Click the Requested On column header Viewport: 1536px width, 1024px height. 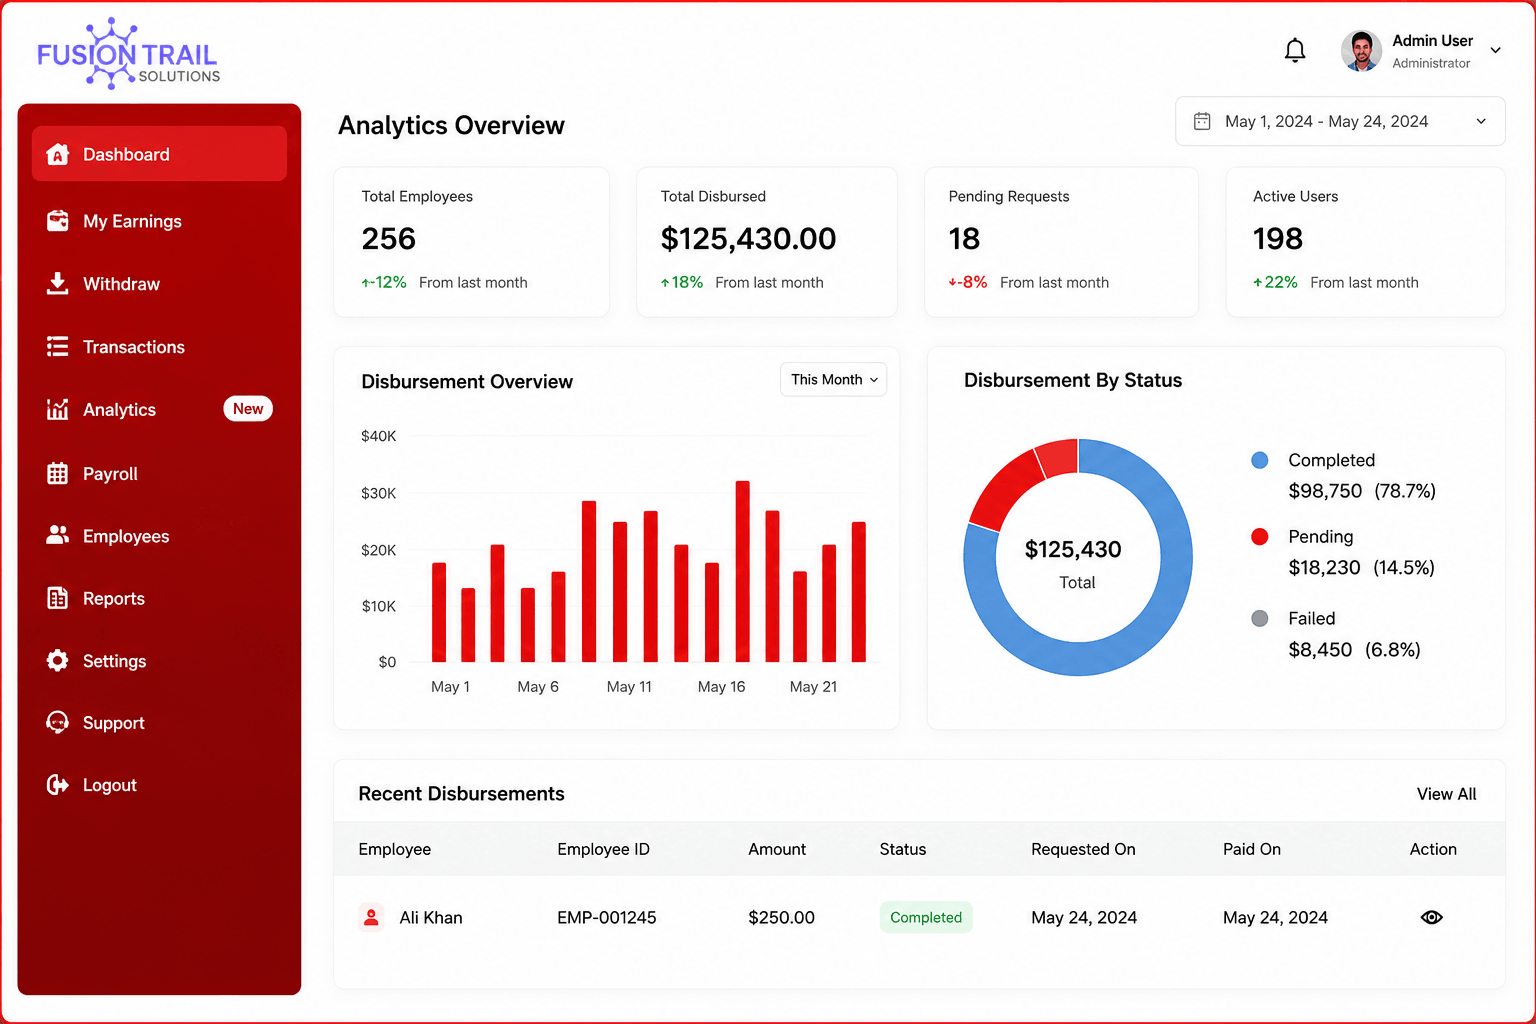point(1083,849)
